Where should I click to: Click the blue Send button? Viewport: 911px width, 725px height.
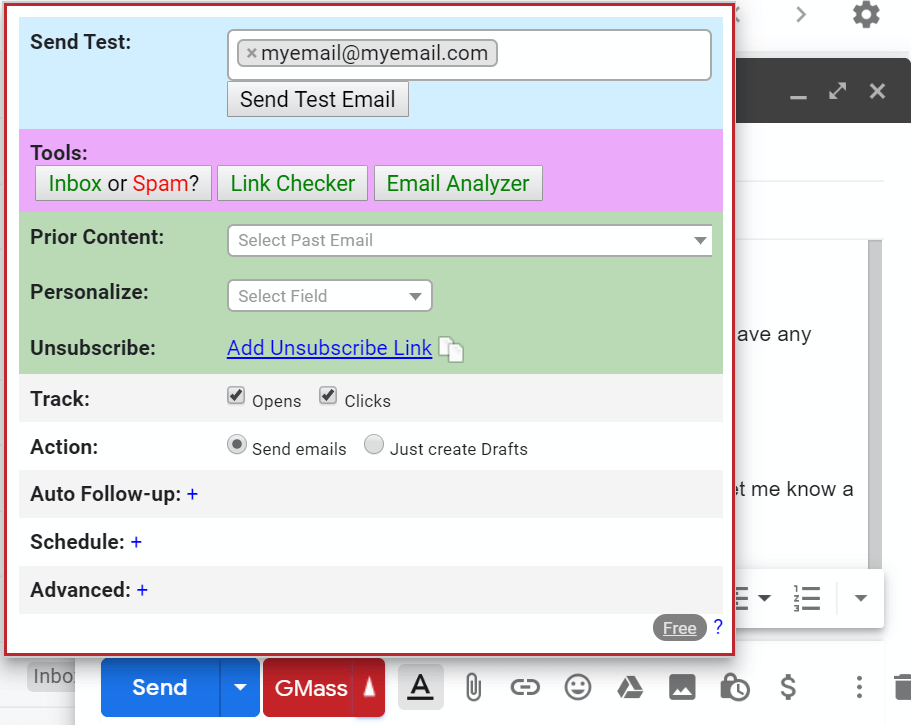(160, 688)
